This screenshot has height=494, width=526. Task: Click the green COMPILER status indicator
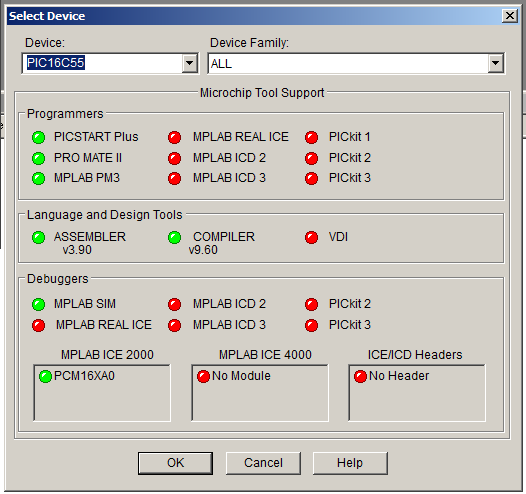click(174, 237)
